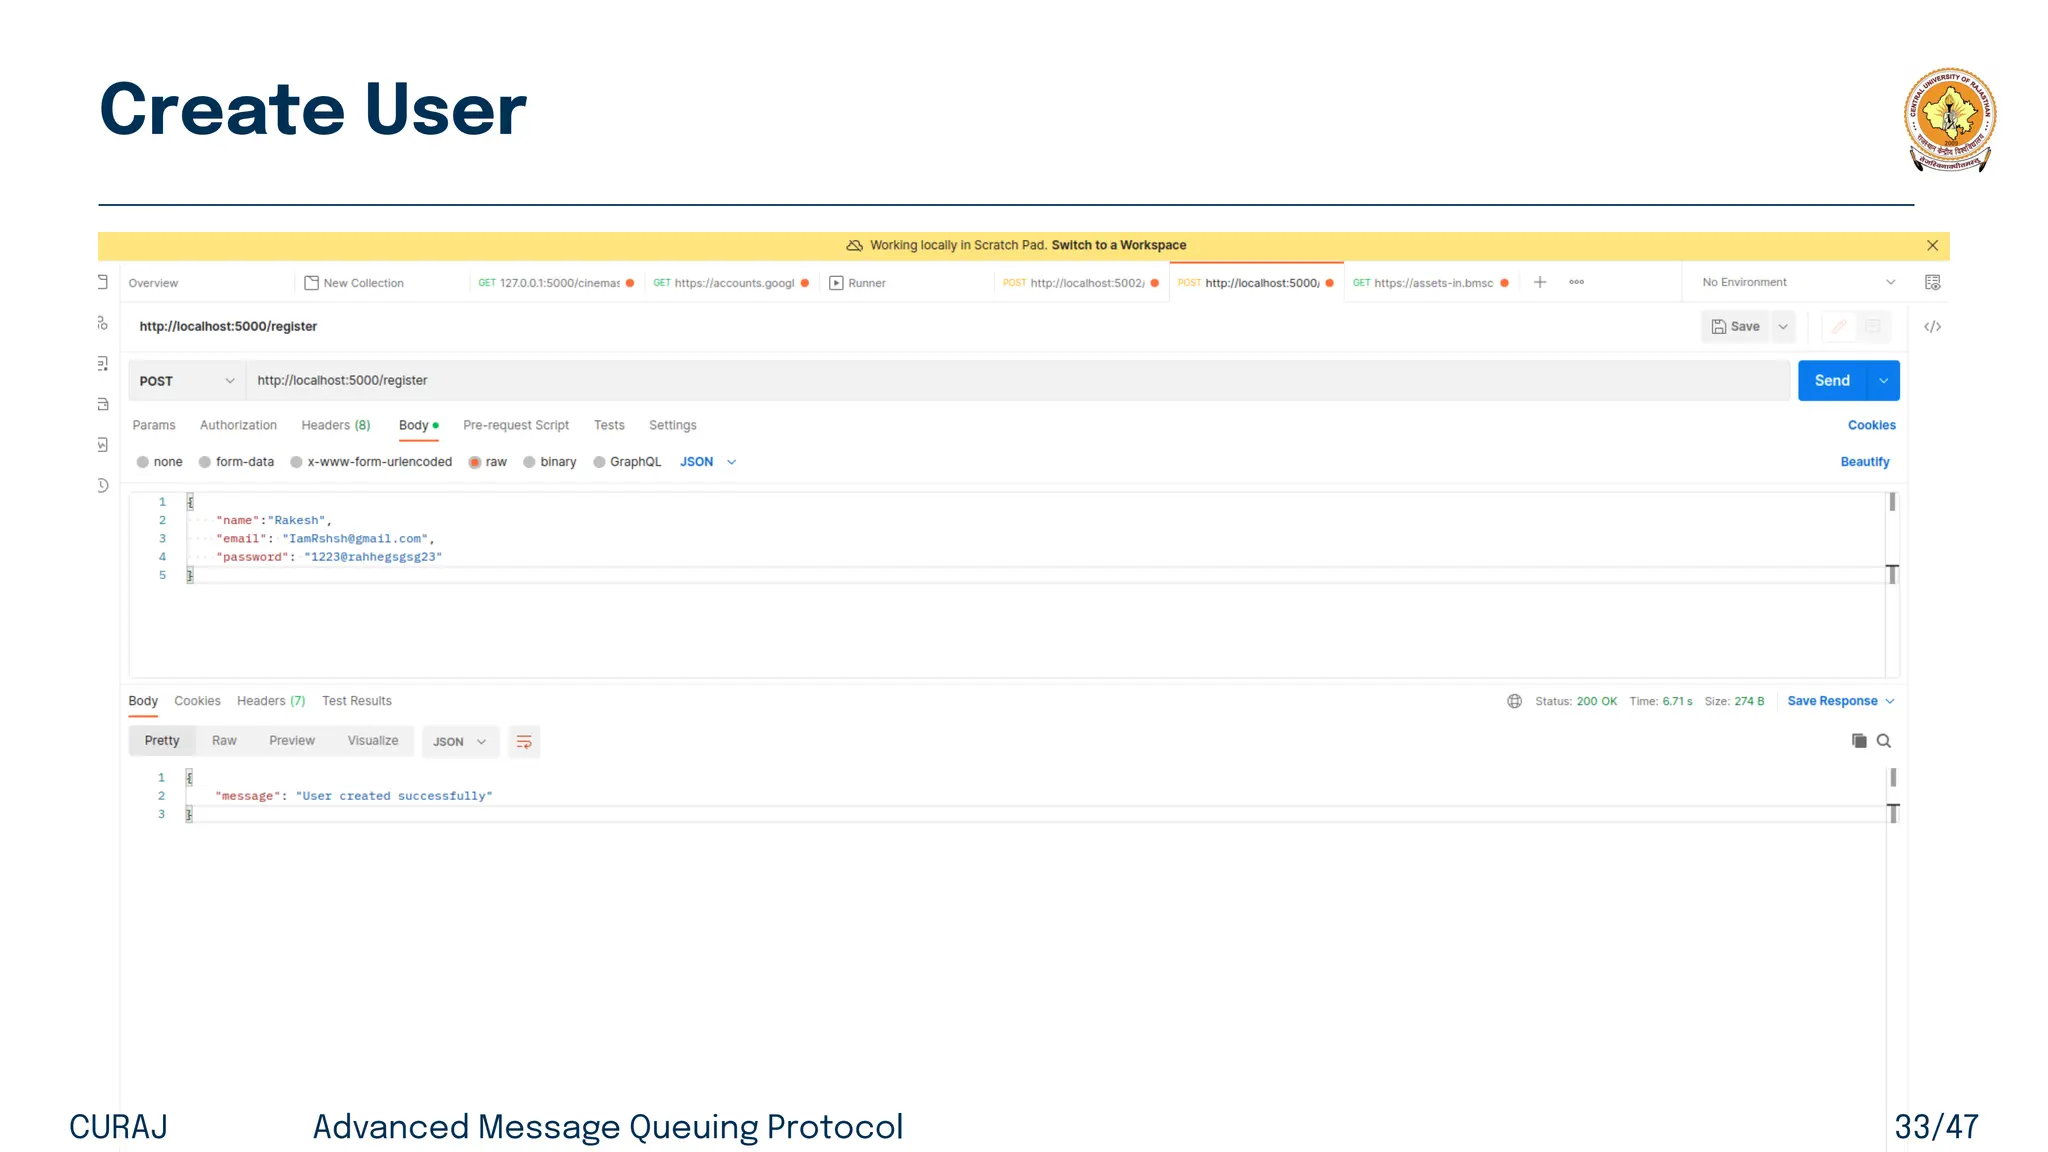Open tab options three-dots menu
2048x1152 pixels.
point(1577,282)
